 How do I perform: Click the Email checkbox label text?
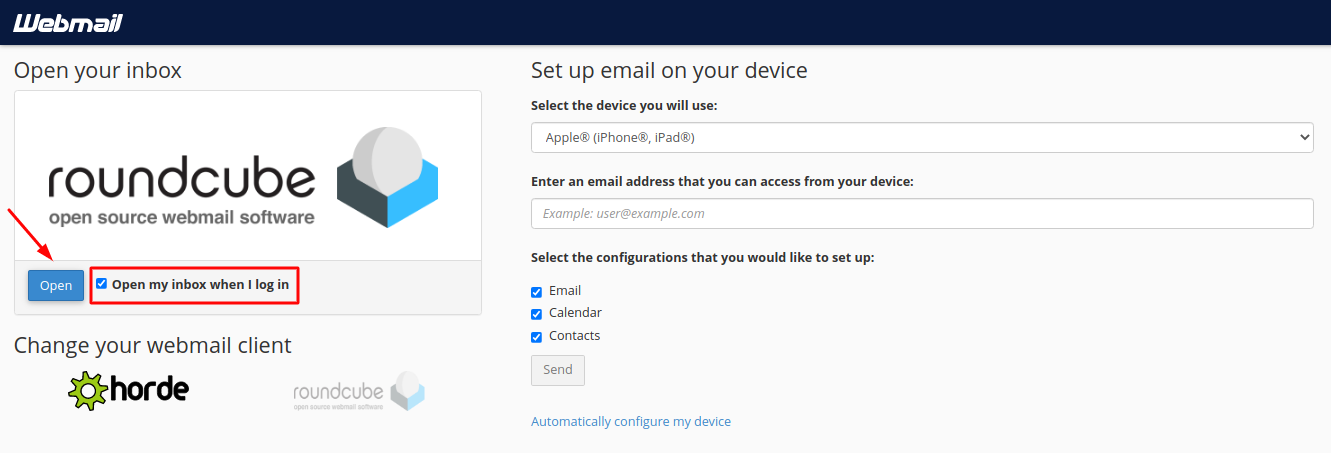[x=565, y=291]
